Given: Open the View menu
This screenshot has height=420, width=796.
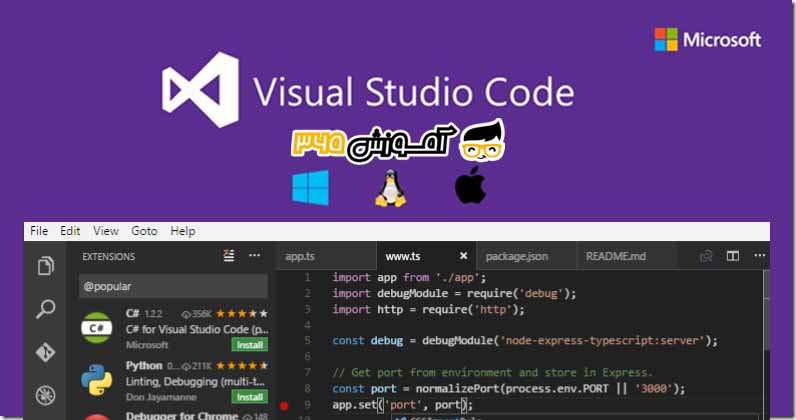Looking at the screenshot, I should coord(106,231).
